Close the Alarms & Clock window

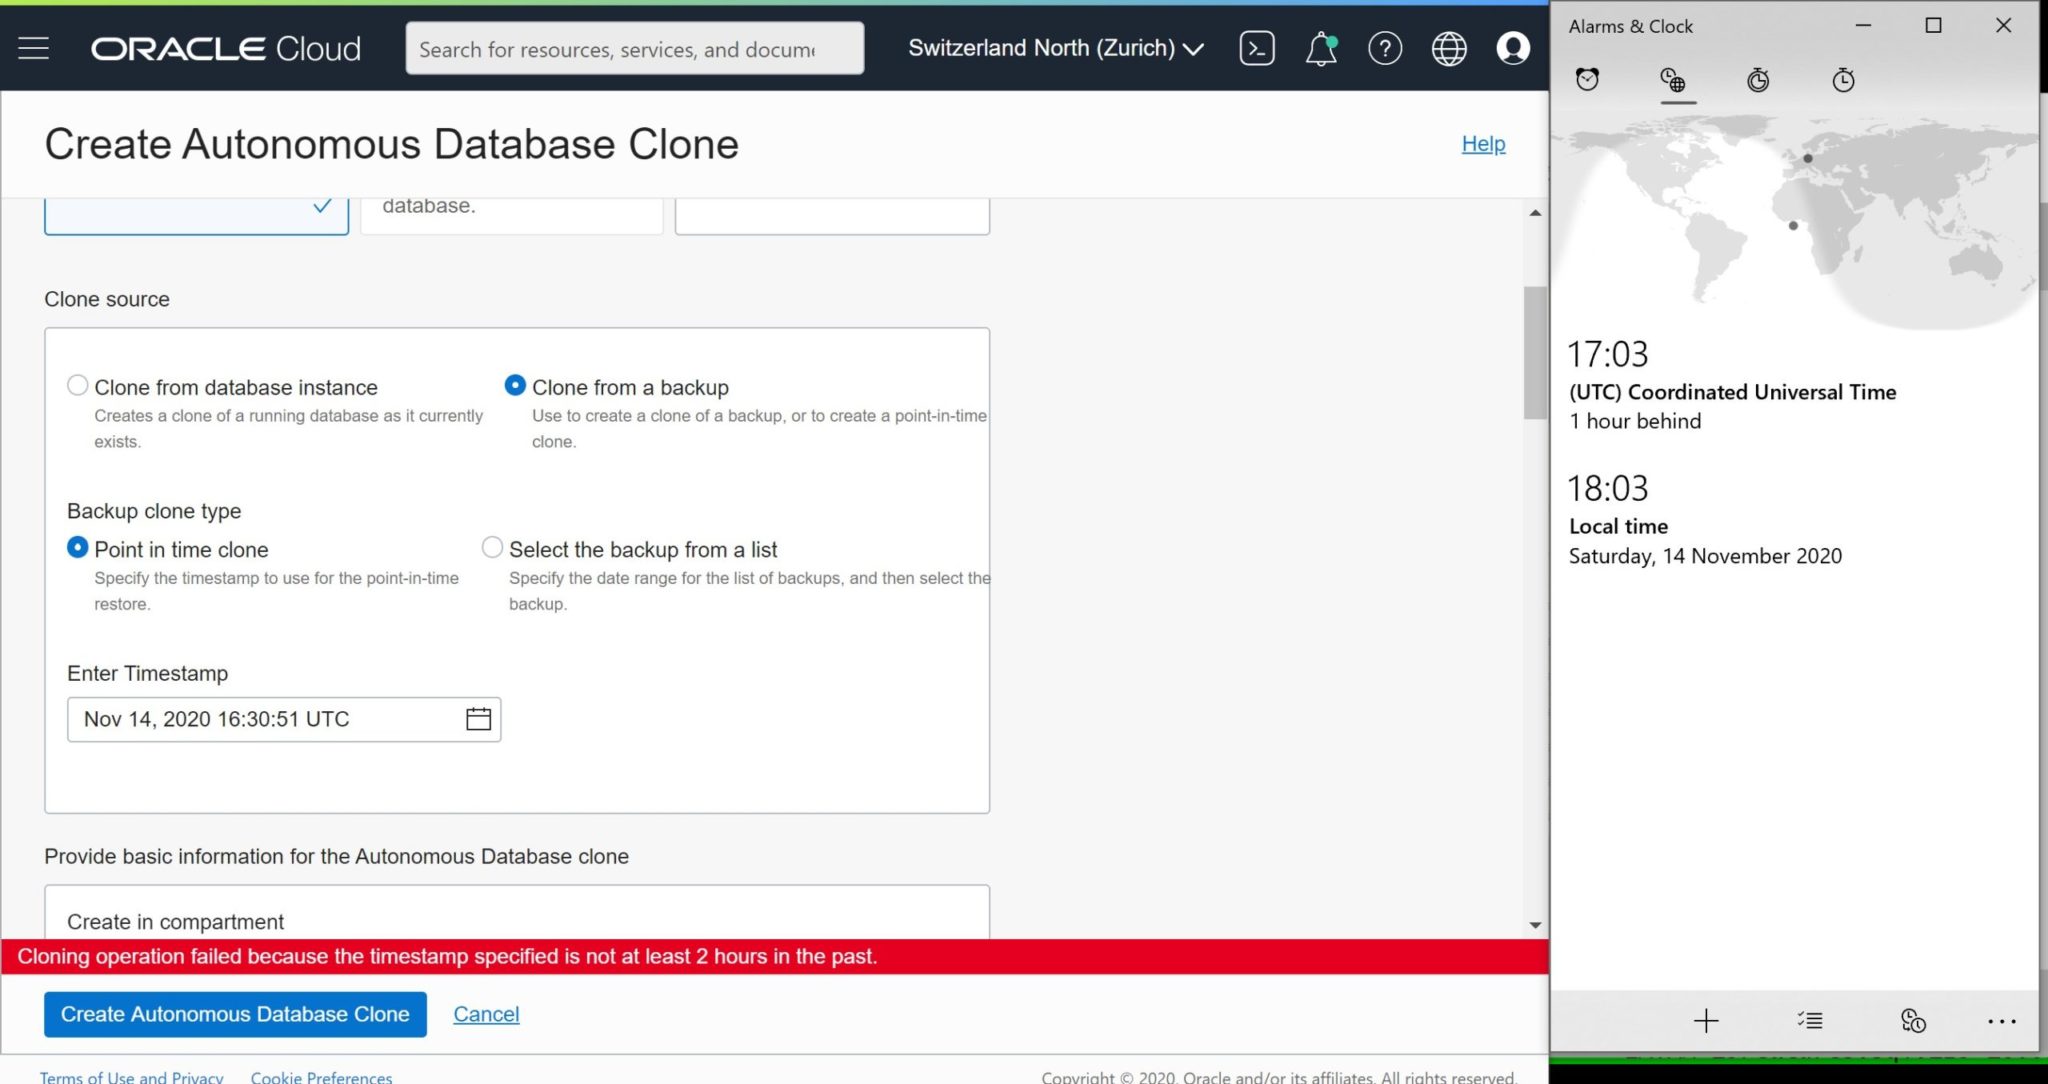2003,25
